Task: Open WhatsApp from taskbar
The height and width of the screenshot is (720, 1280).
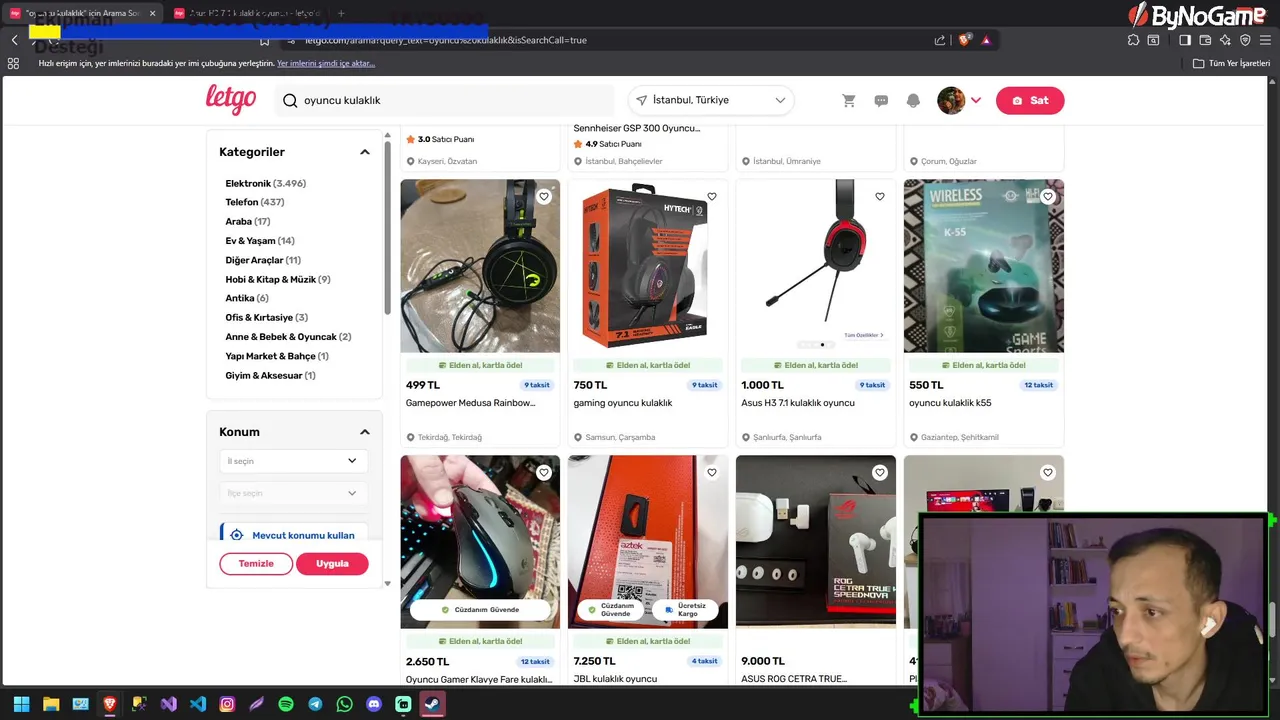Action: point(345,704)
